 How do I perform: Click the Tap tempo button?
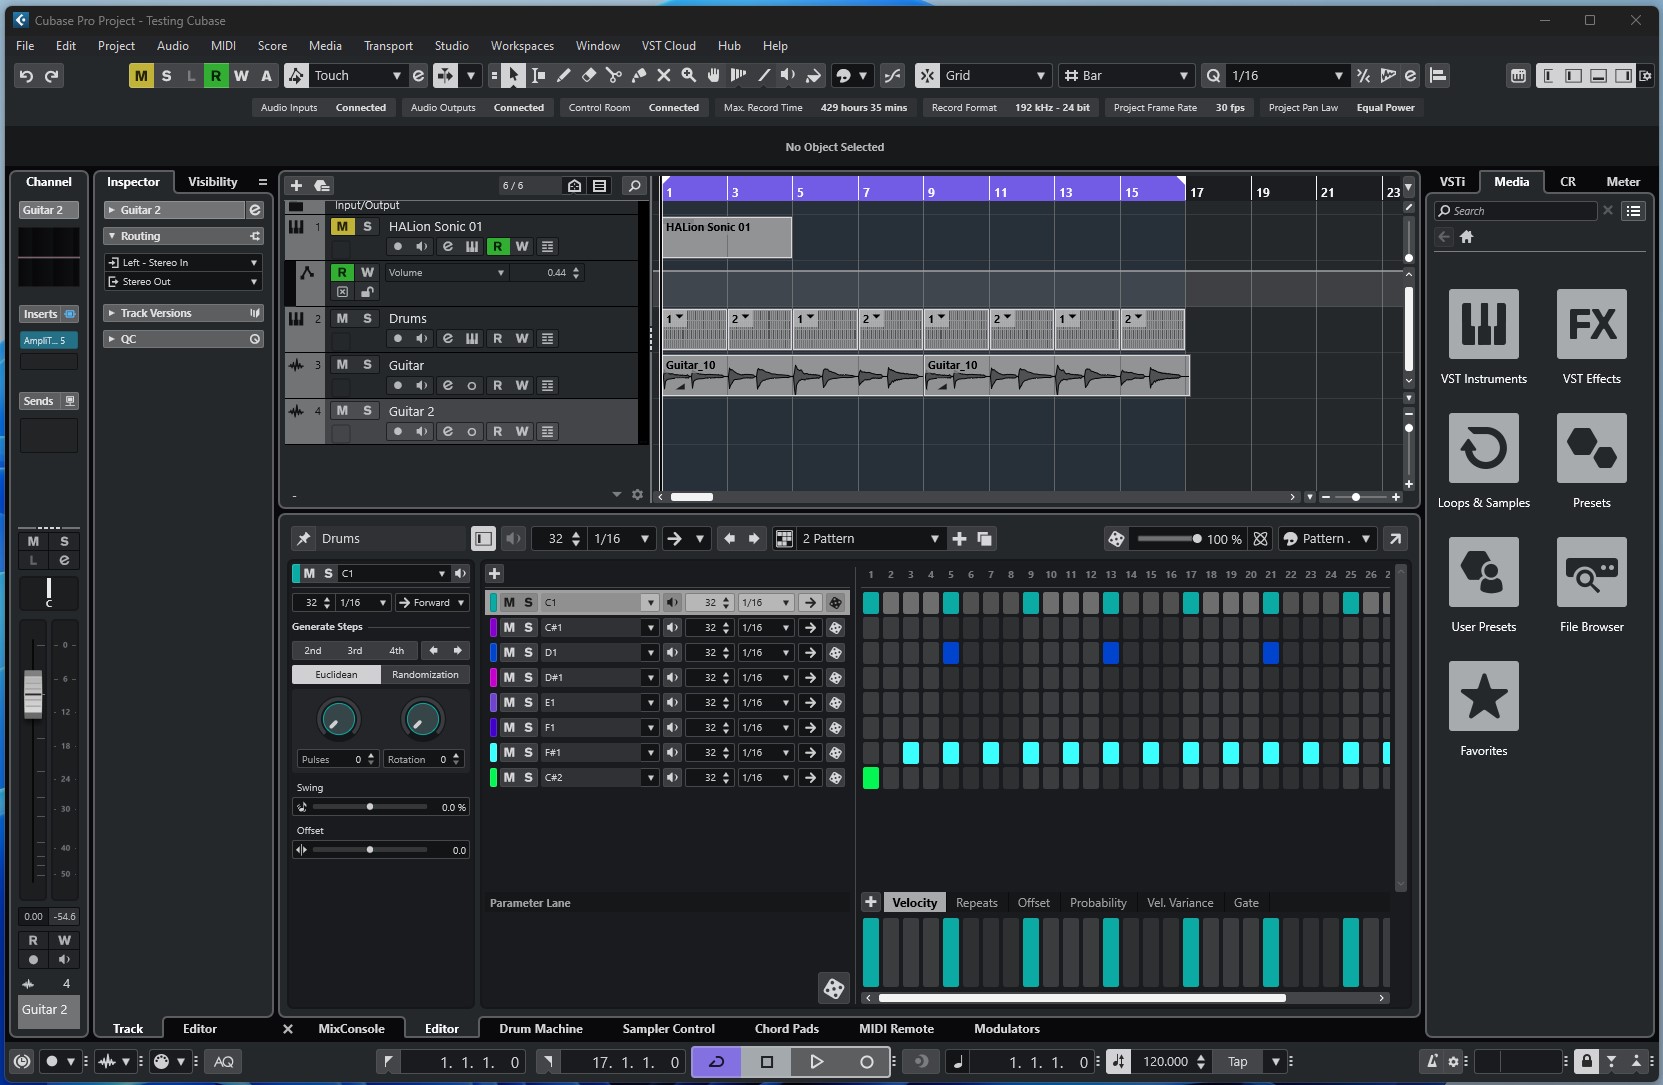[x=1237, y=1062]
